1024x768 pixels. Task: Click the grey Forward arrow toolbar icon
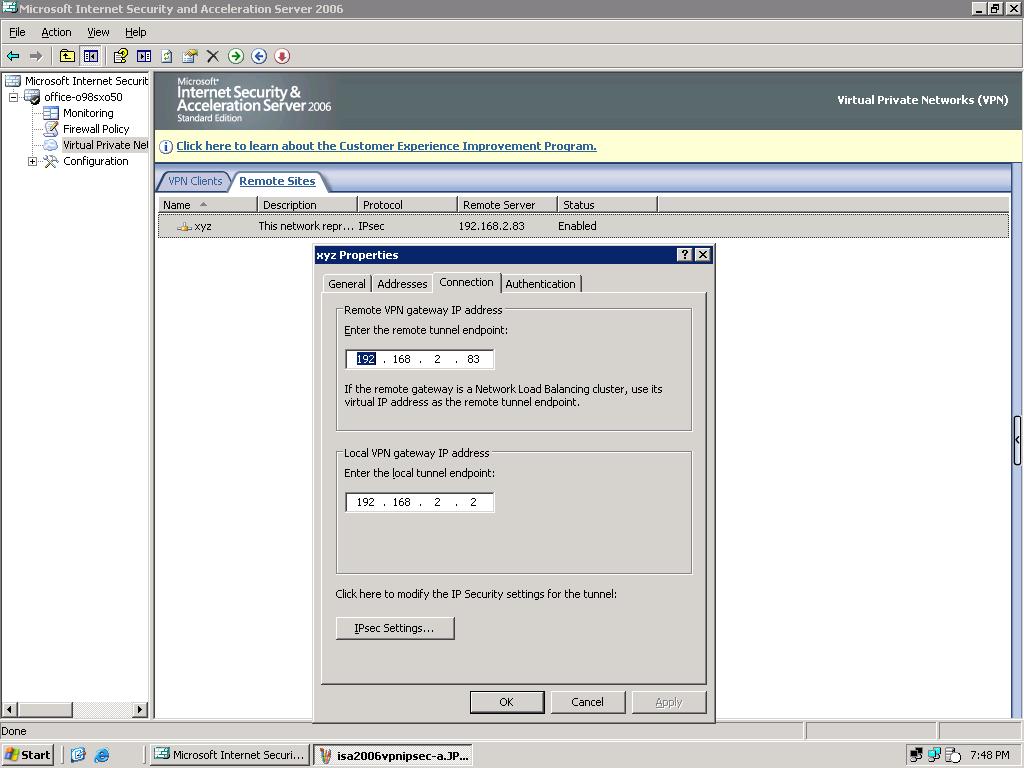tap(36, 56)
